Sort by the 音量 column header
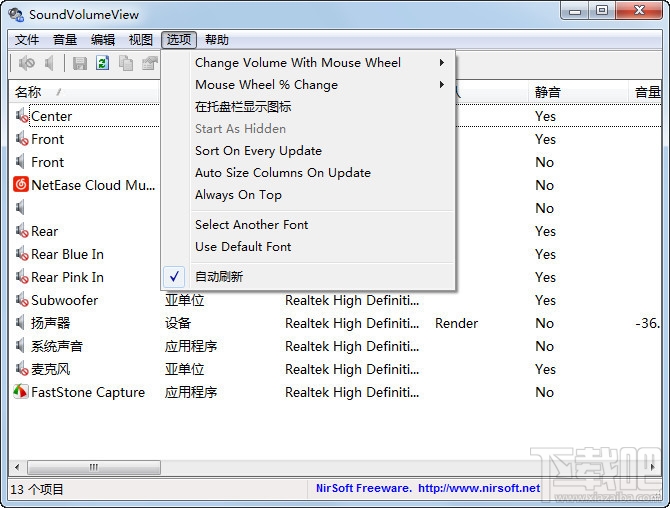The height and width of the screenshot is (508, 670). pyautogui.click(x=645, y=92)
